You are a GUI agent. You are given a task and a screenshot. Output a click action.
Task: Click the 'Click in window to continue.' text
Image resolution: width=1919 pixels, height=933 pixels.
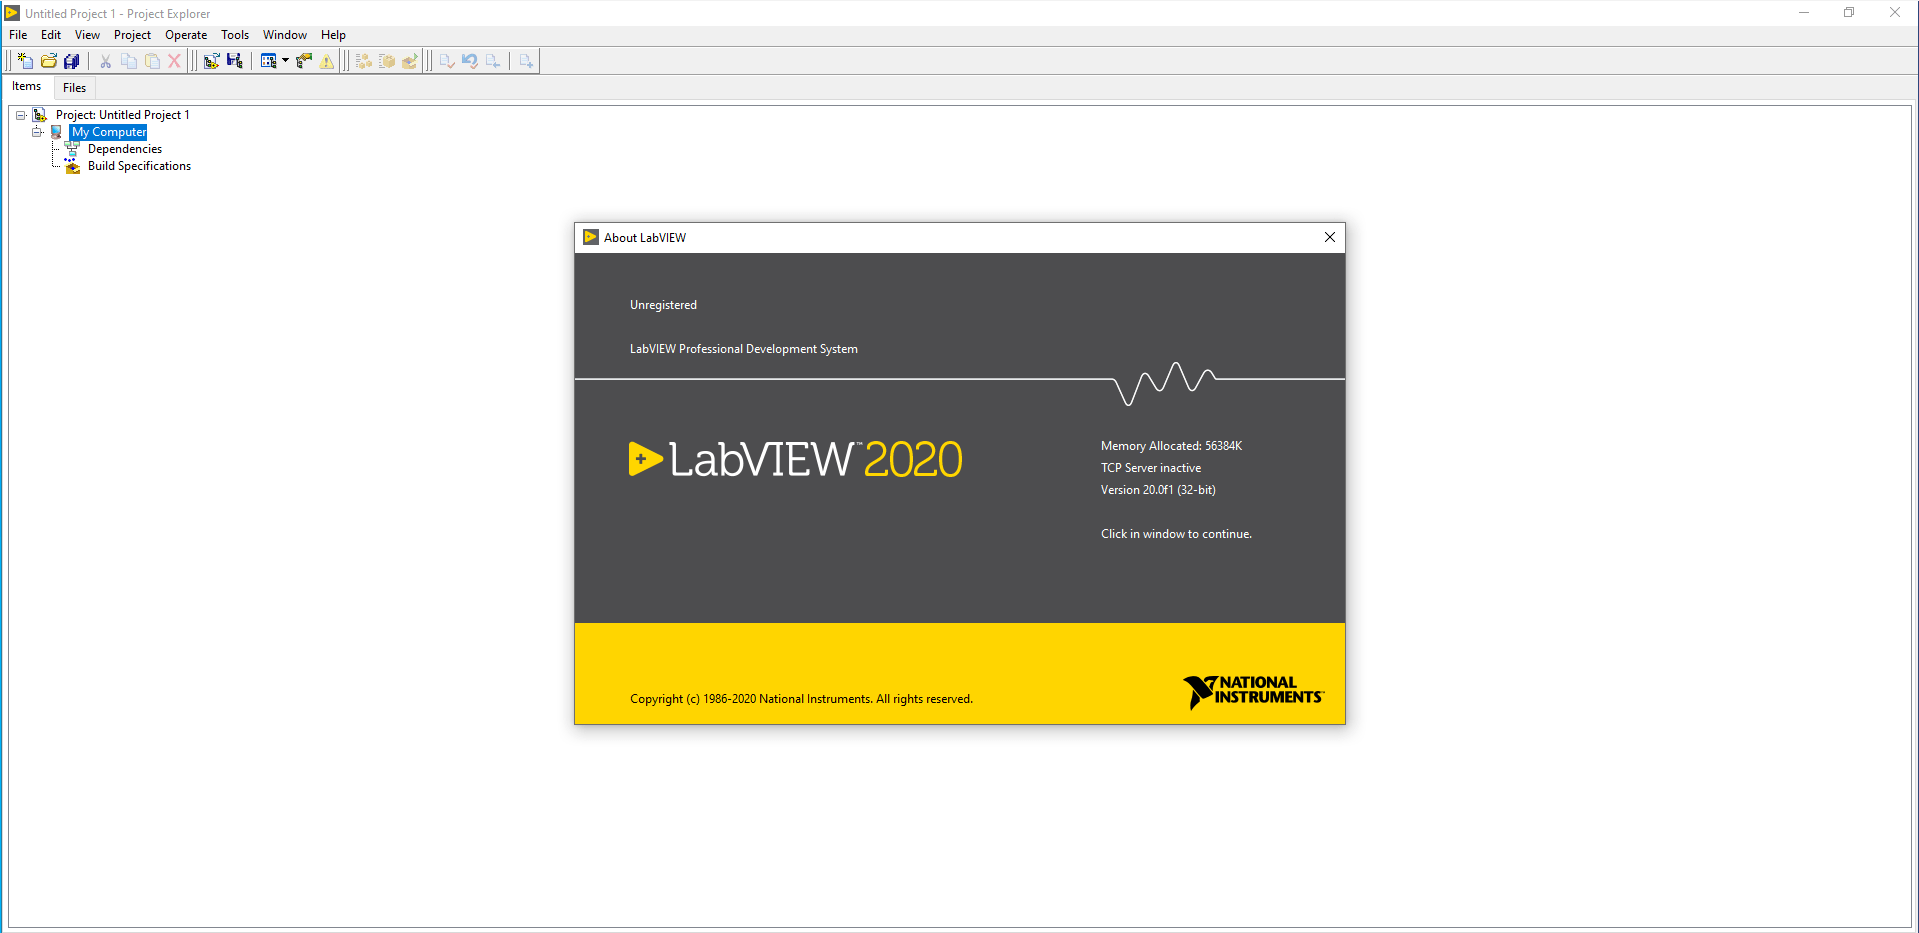coord(1176,534)
